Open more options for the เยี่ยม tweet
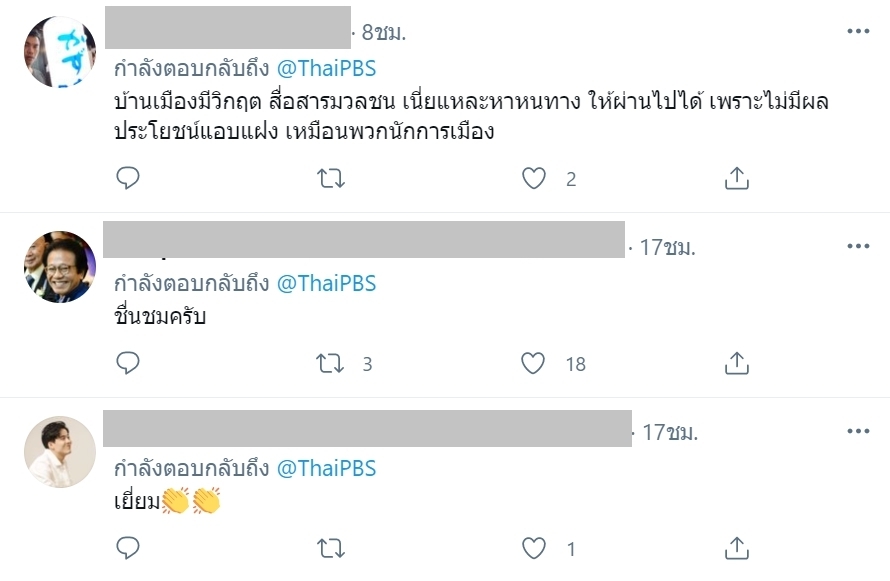The image size is (890, 581). (x=858, y=431)
